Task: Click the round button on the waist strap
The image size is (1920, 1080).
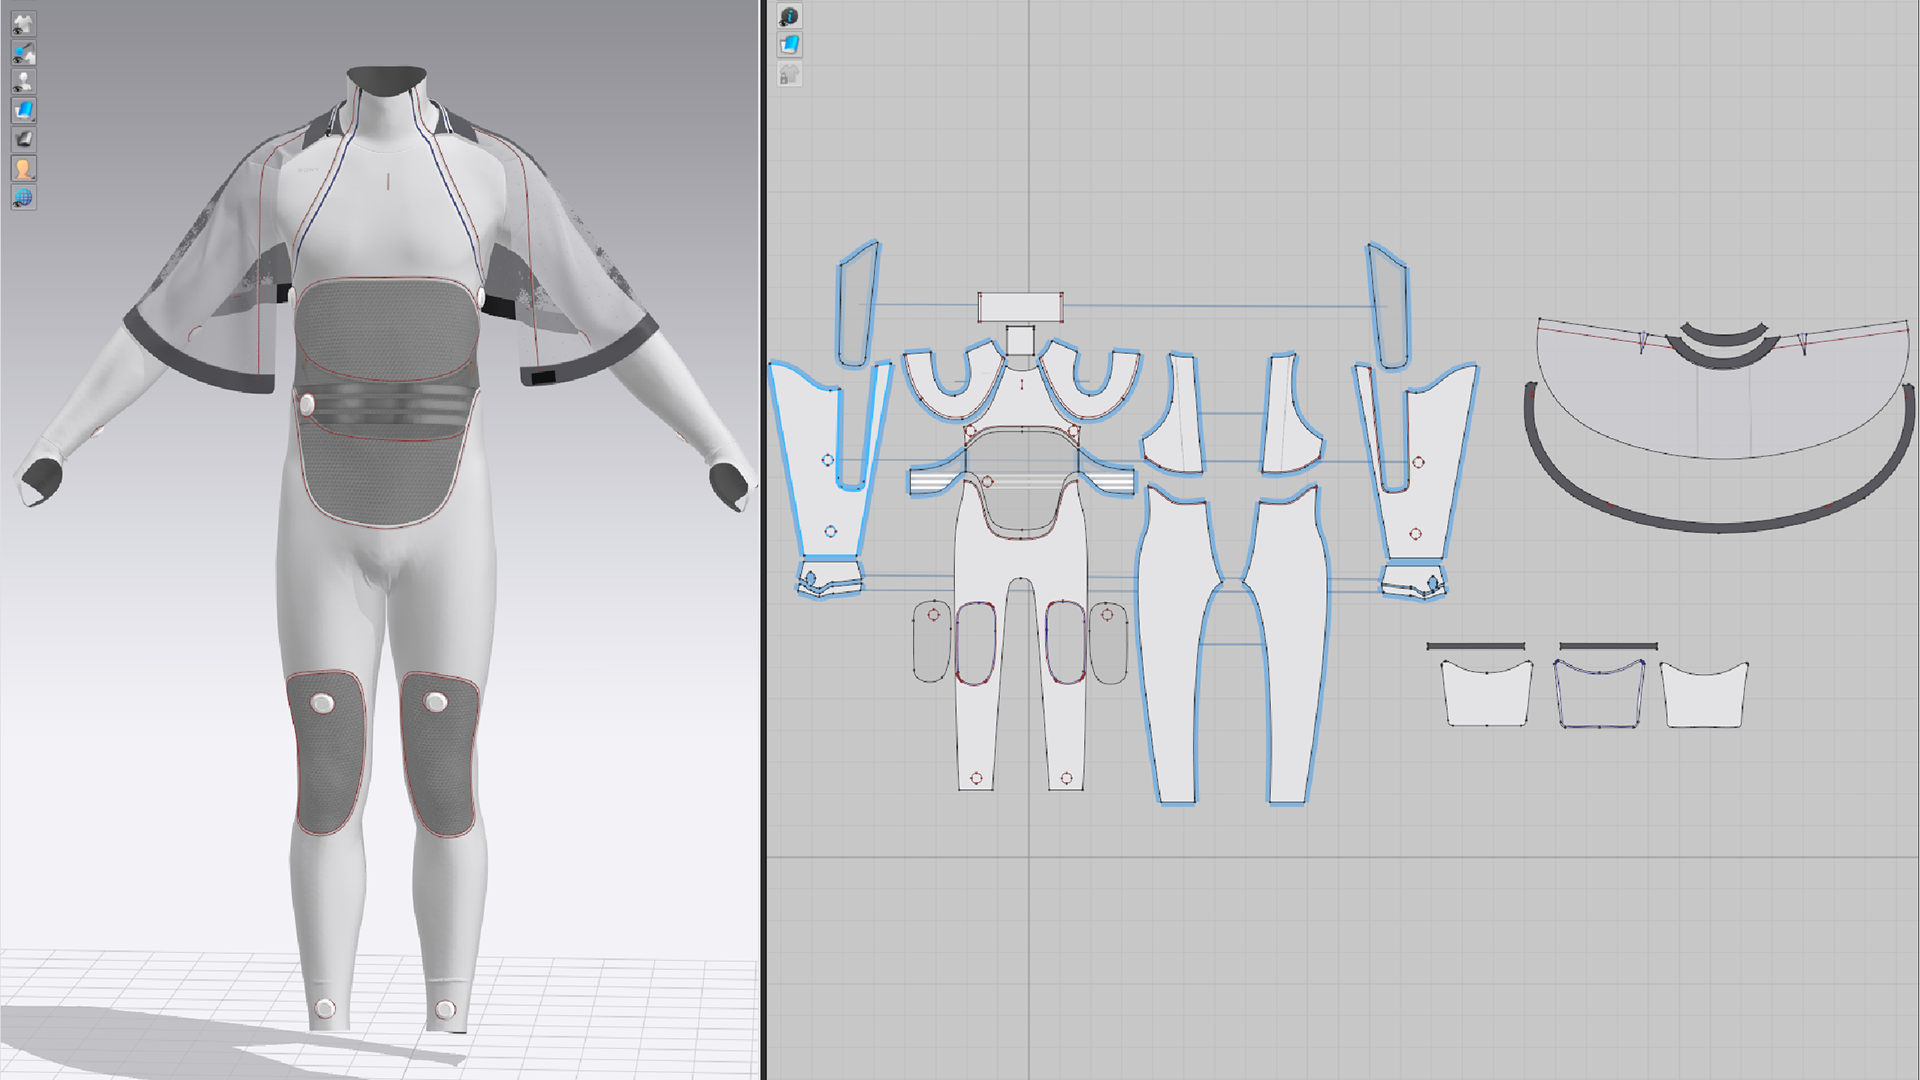Action: click(306, 404)
